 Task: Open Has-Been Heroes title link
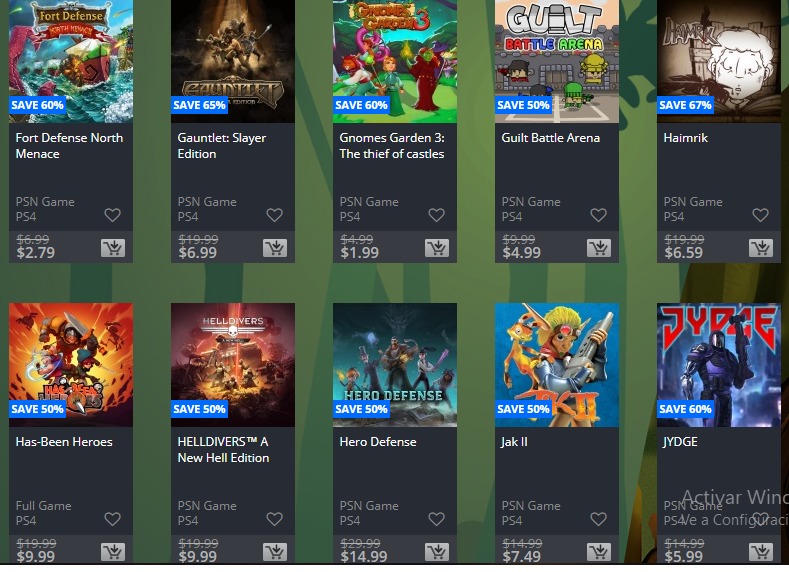tap(64, 442)
